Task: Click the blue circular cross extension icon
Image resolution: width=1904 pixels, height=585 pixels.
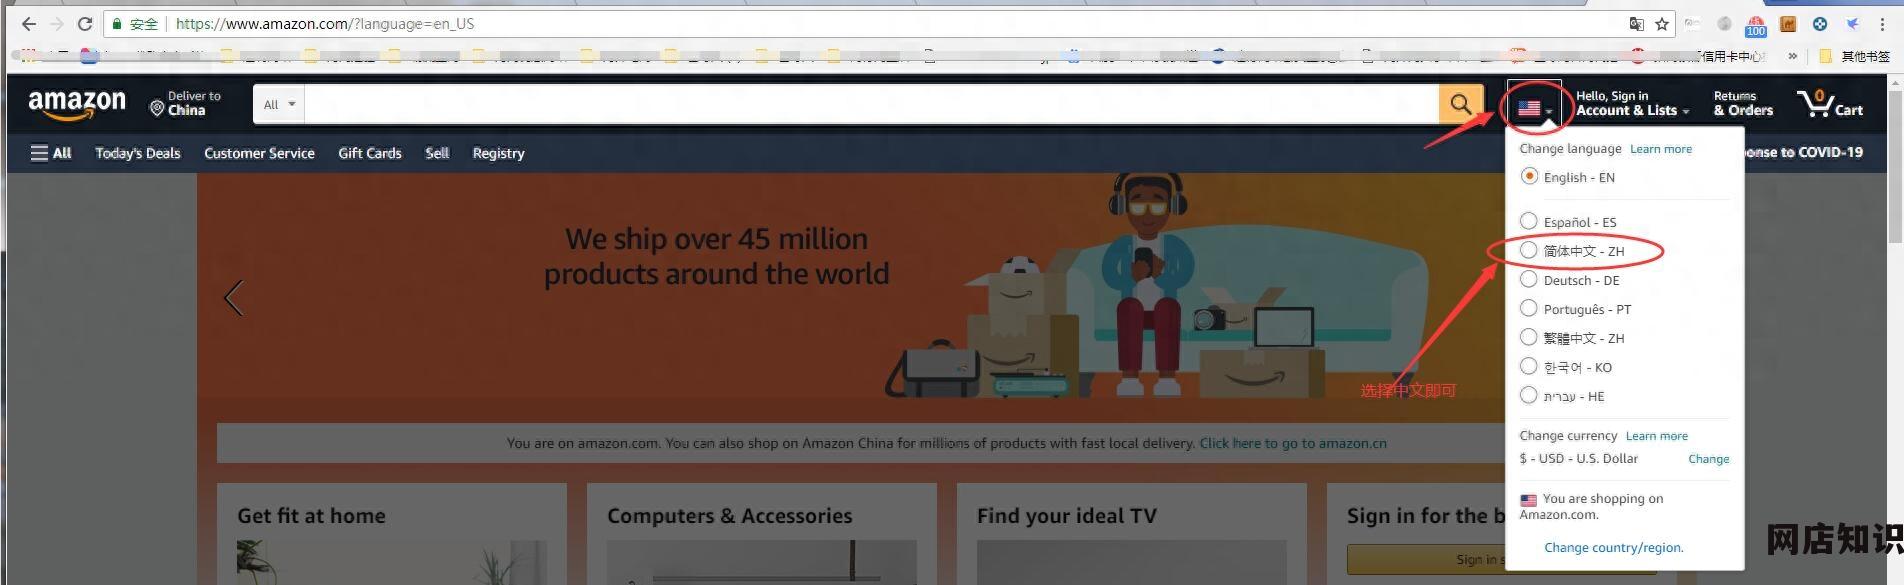Action: click(x=1820, y=24)
